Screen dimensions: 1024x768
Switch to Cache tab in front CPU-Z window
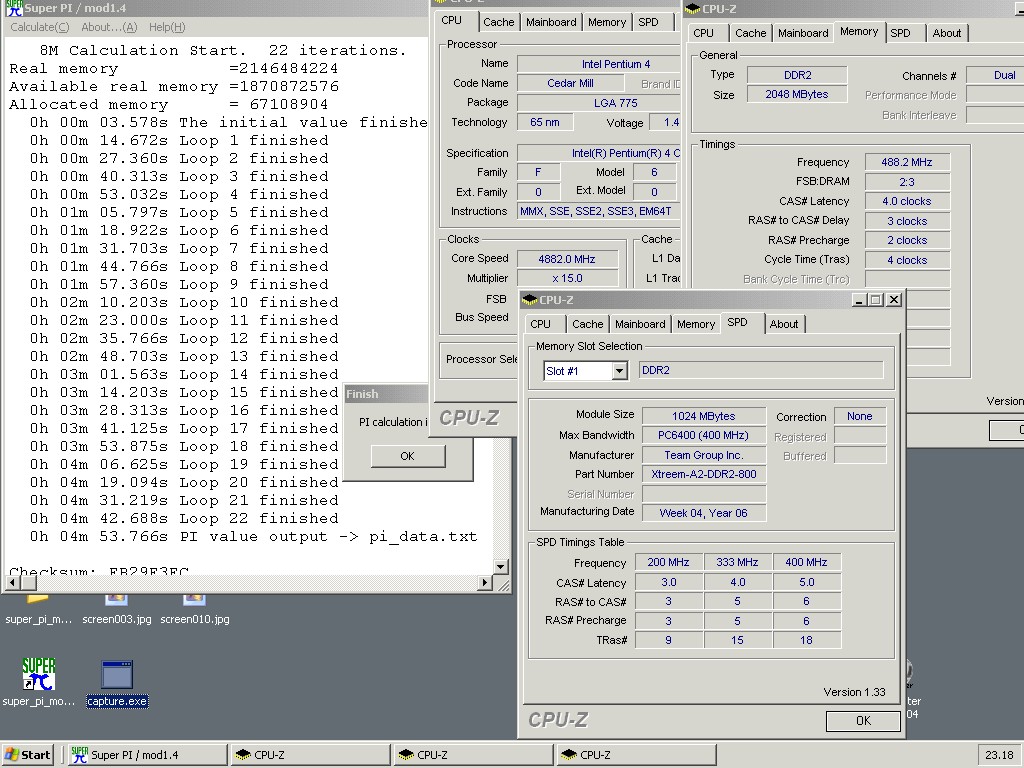587,324
